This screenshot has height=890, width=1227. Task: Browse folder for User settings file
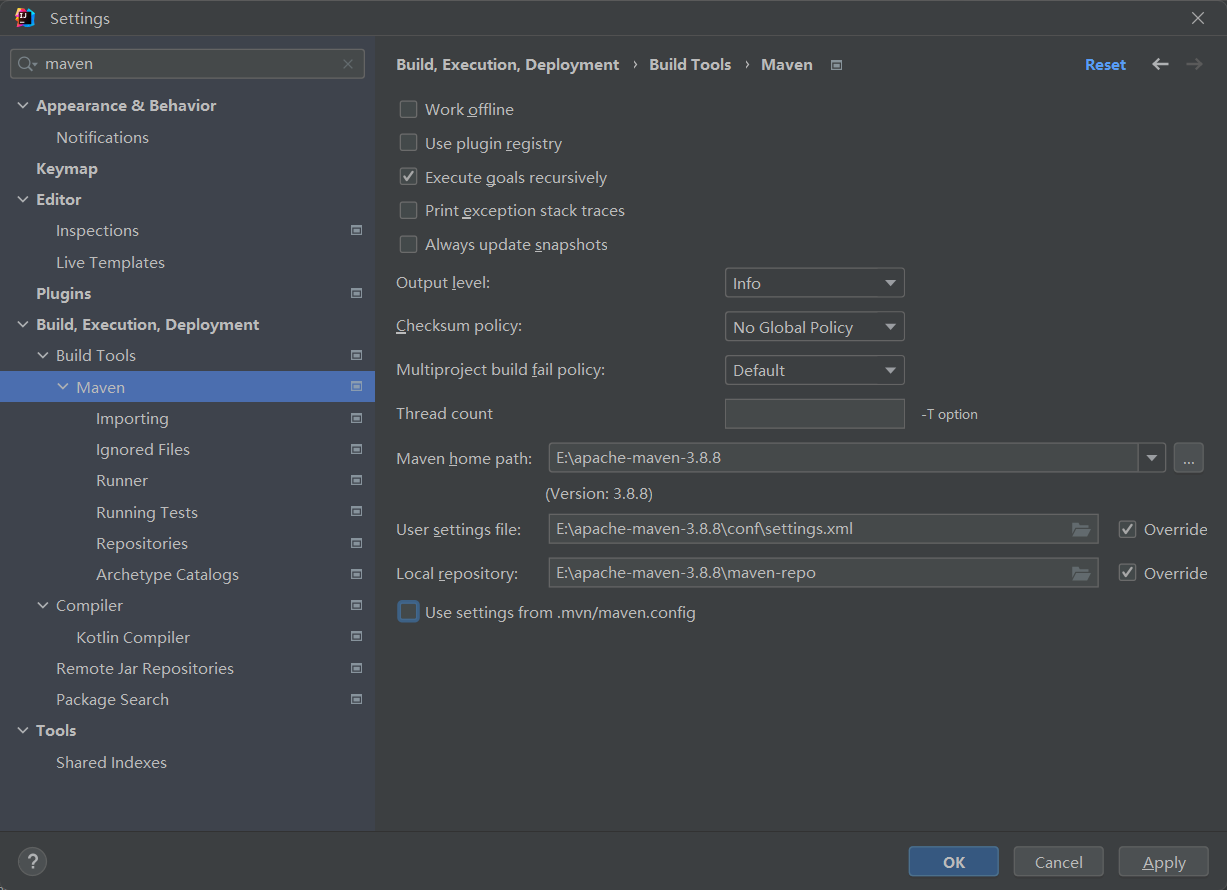point(1081,529)
